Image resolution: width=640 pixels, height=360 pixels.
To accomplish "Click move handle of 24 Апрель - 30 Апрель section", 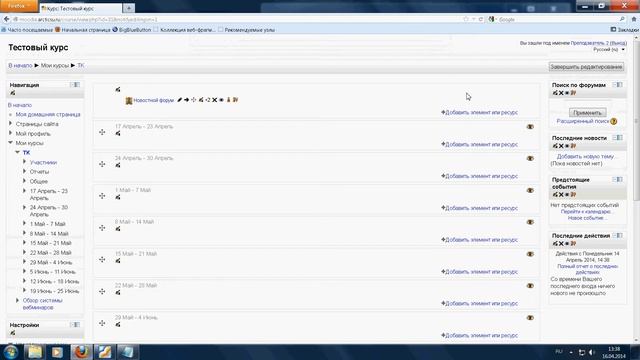I will tap(102, 164).
